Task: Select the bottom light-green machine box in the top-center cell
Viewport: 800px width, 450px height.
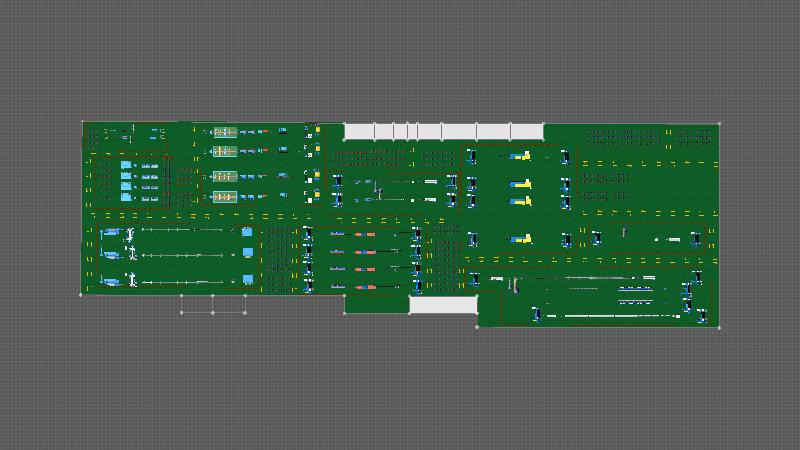Action: tap(223, 197)
